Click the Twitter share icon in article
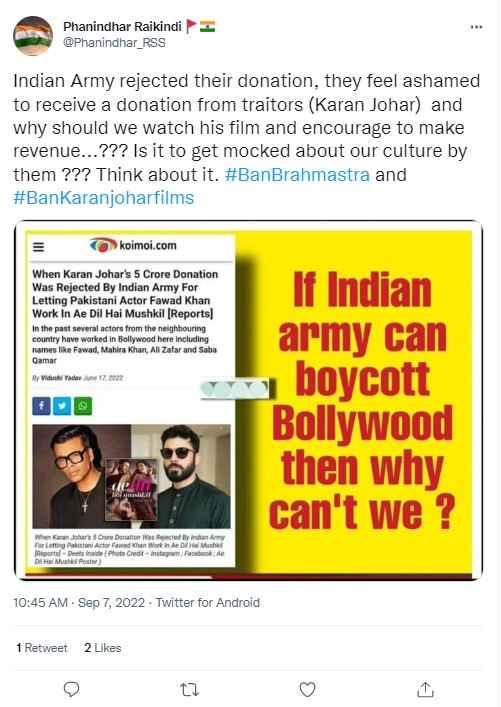 (62, 406)
